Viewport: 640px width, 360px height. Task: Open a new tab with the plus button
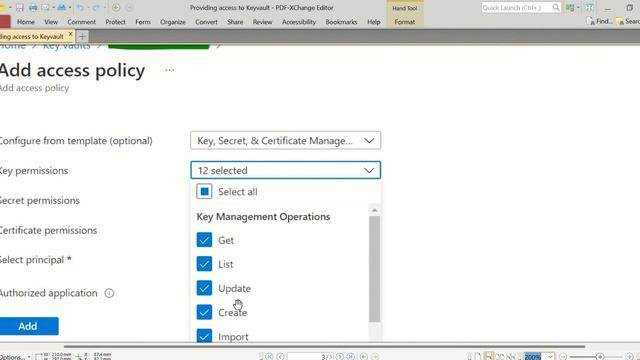(82, 36)
